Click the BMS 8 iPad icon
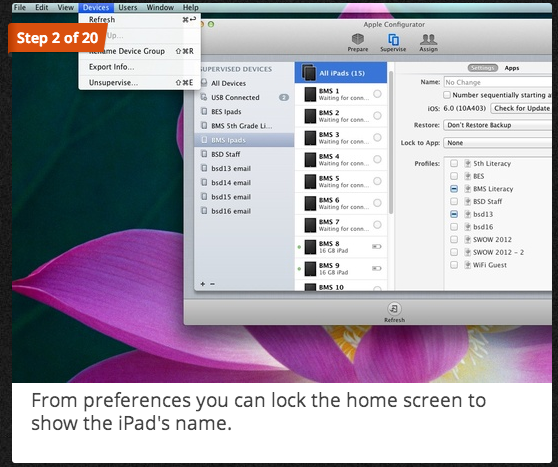Viewport: 558px width, 467px height. pyautogui.click(x=310, y=247)
